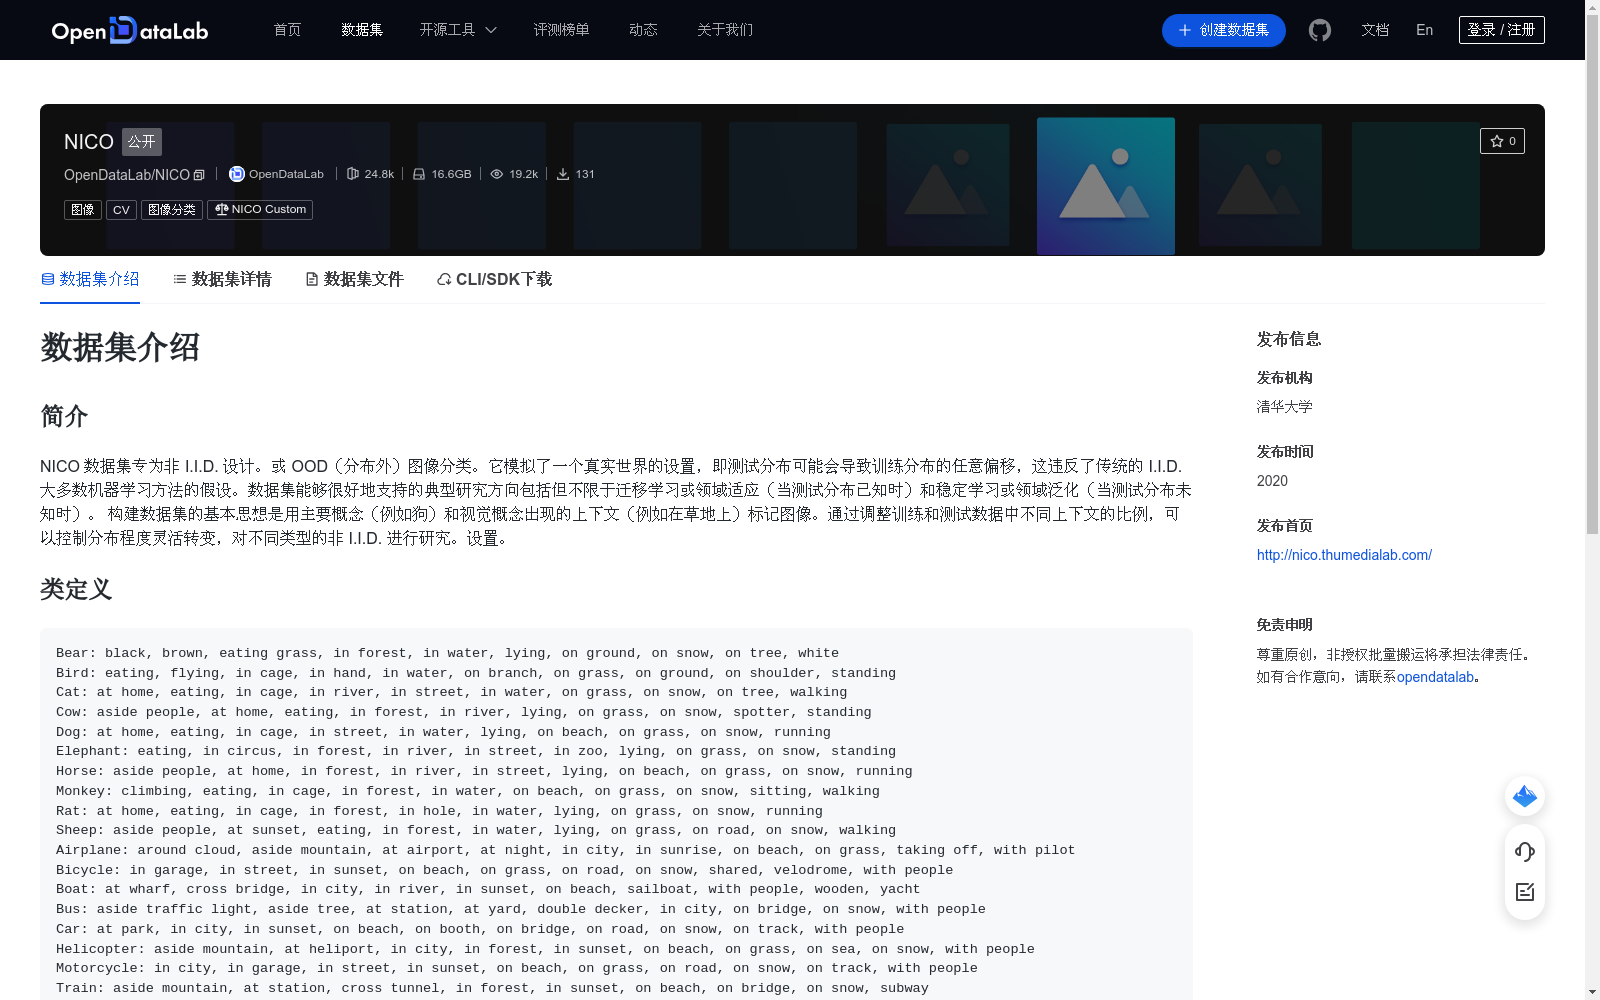This screenshot has width=1600, height=1000.
Task: Open 关于我们 in navigation
Action: [x=725, y=30]
